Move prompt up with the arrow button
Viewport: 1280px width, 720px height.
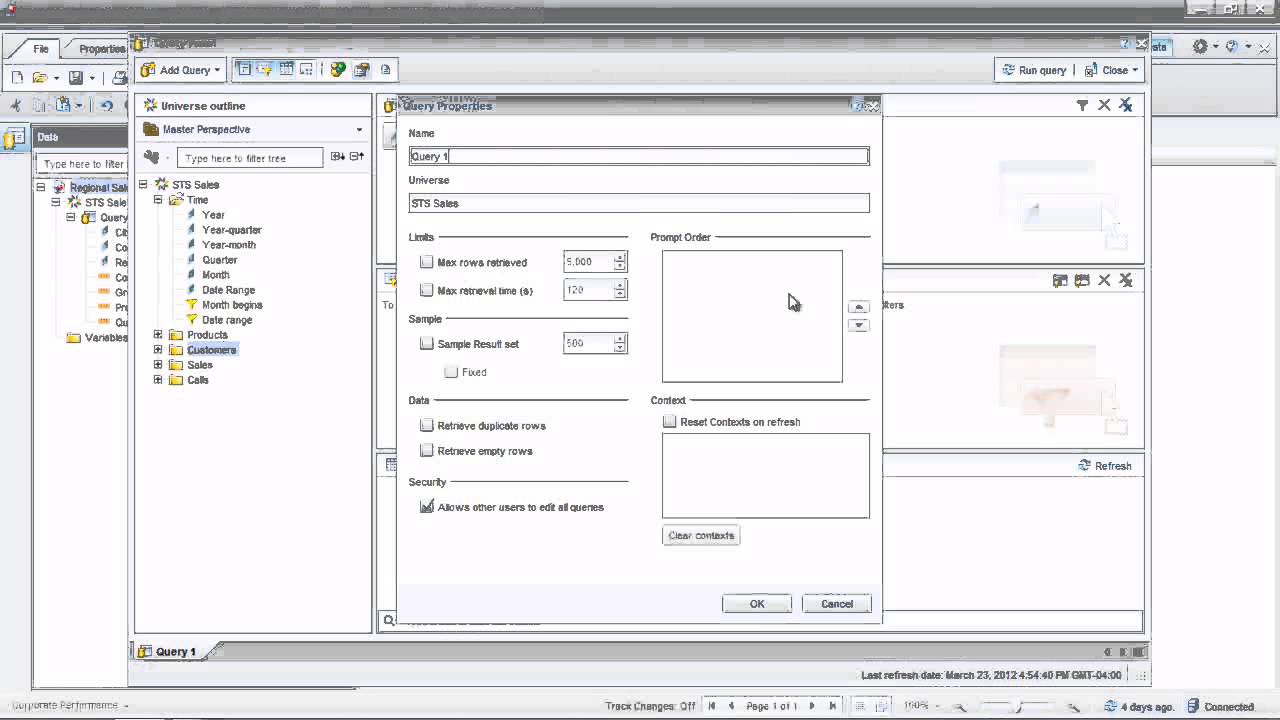click(x=858, y=307)
